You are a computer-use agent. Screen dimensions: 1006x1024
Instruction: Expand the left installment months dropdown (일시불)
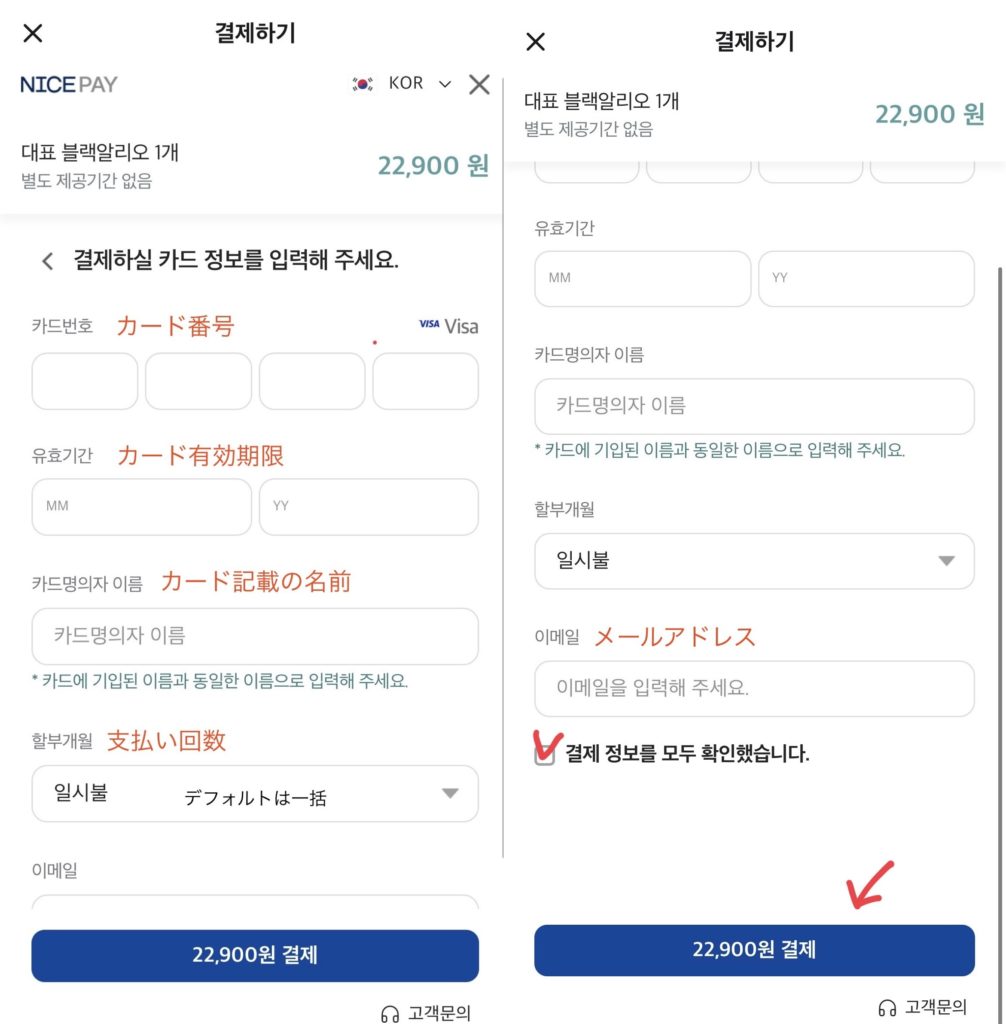255,794
